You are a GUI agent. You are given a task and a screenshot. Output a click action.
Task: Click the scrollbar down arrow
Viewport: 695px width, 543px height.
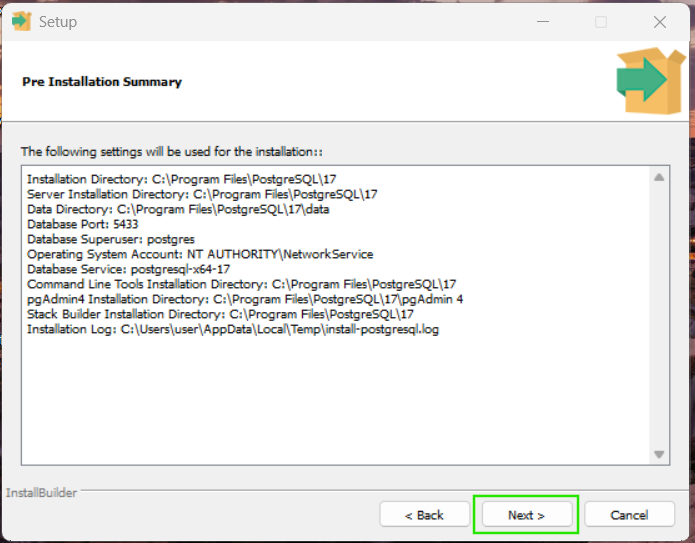pos(659,454)
